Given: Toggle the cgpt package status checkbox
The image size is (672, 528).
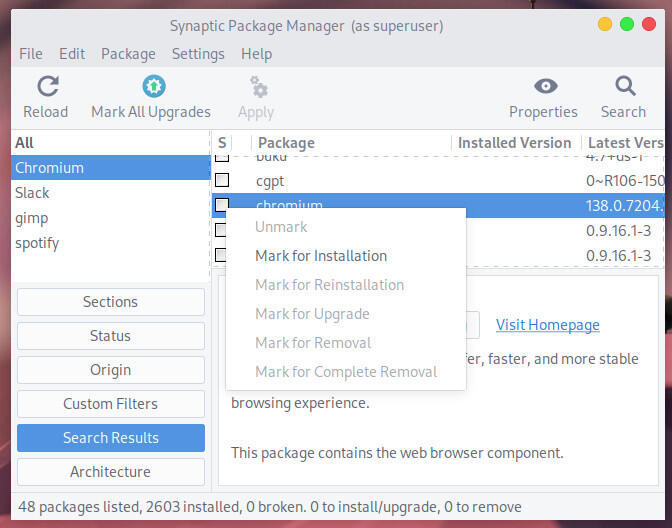Looking at the screenshot, I should tap(222, 180).
